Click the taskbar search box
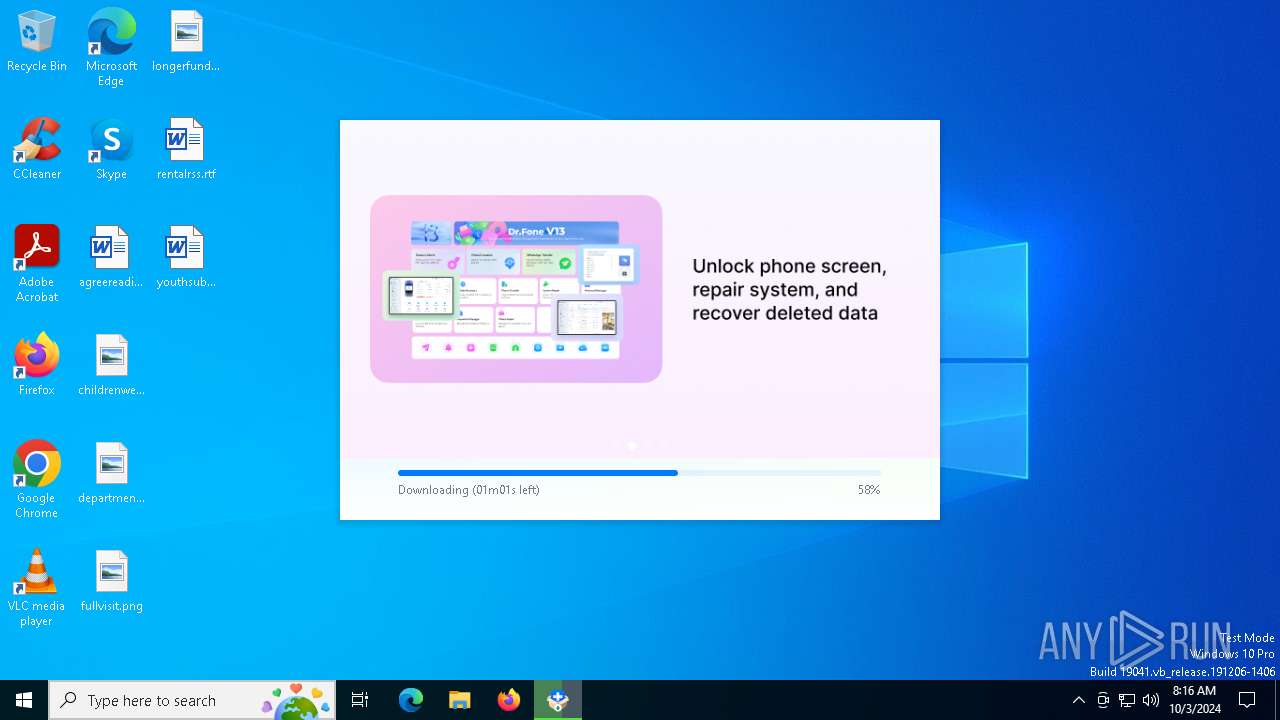Screen dimensions: 1280x720 pyautogui.click(x=192, y=700)
